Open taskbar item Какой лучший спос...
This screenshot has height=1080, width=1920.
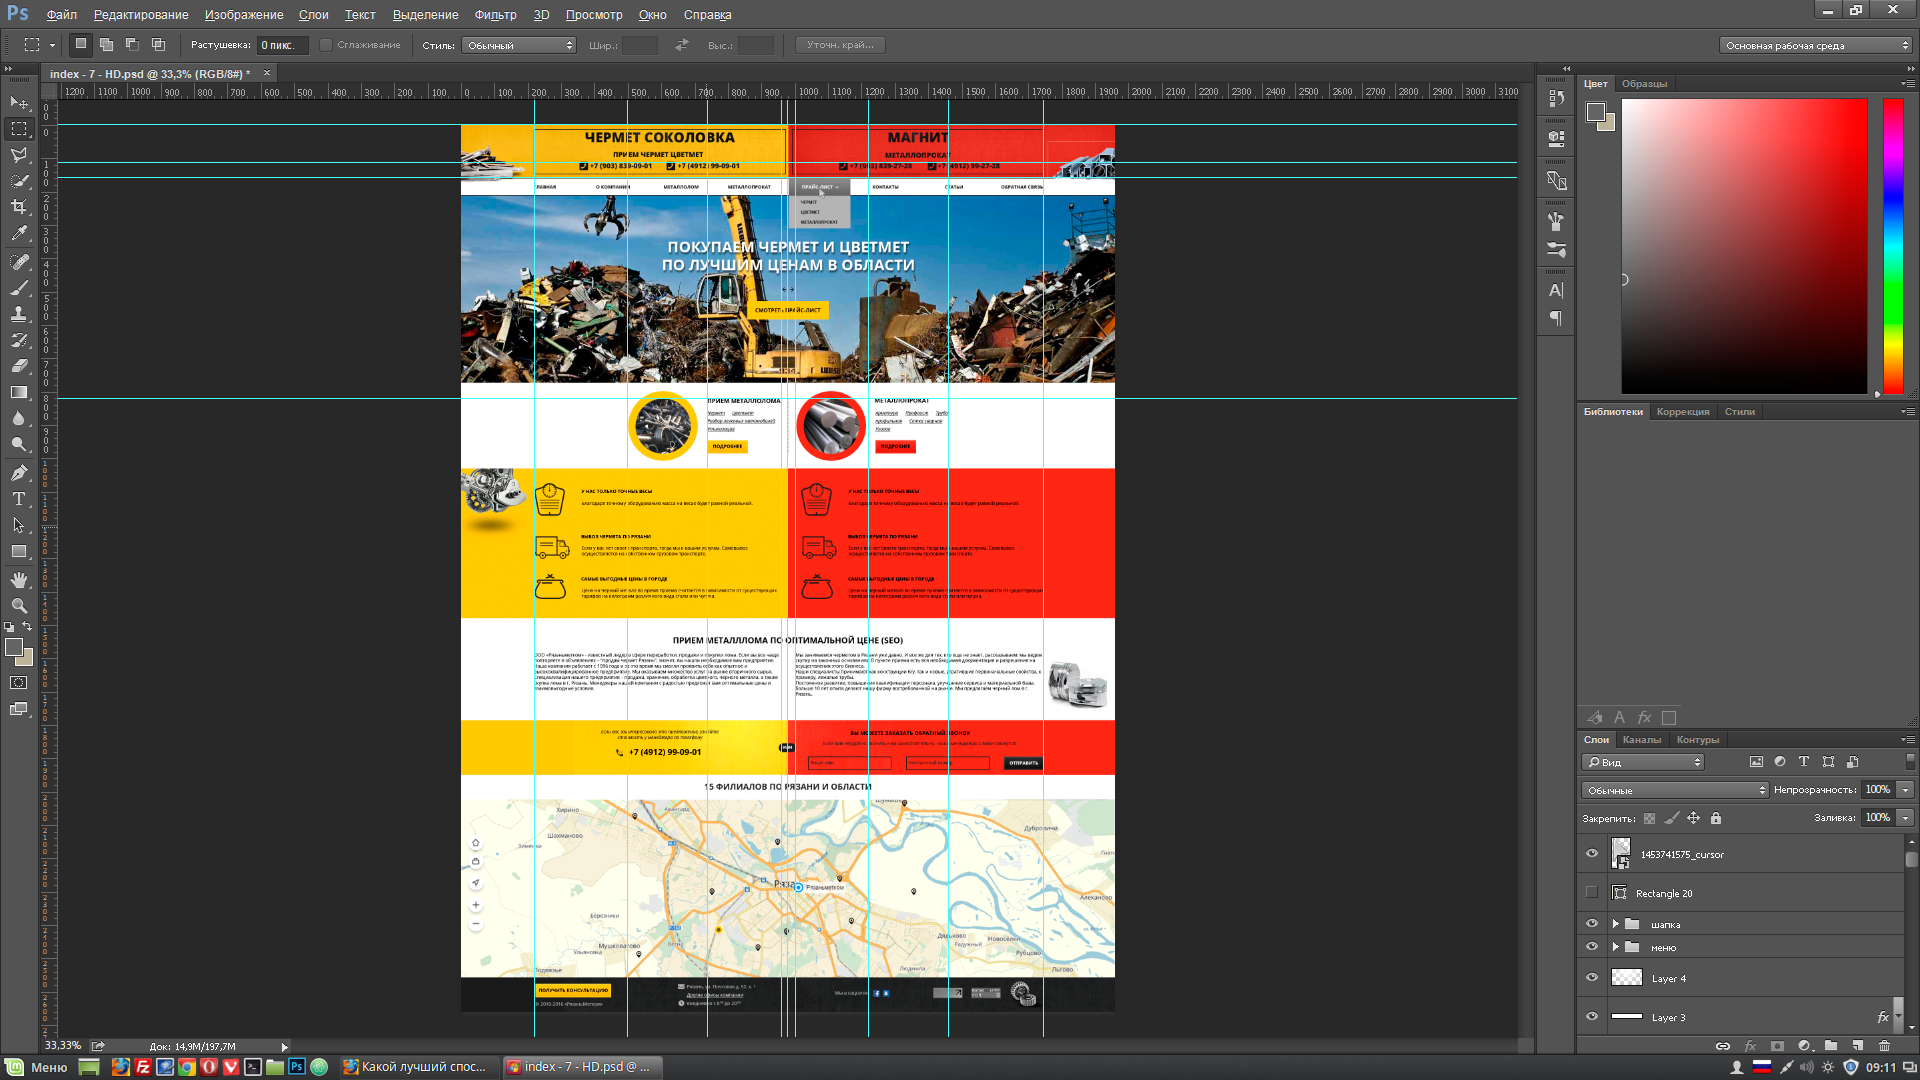point(415,1067)
